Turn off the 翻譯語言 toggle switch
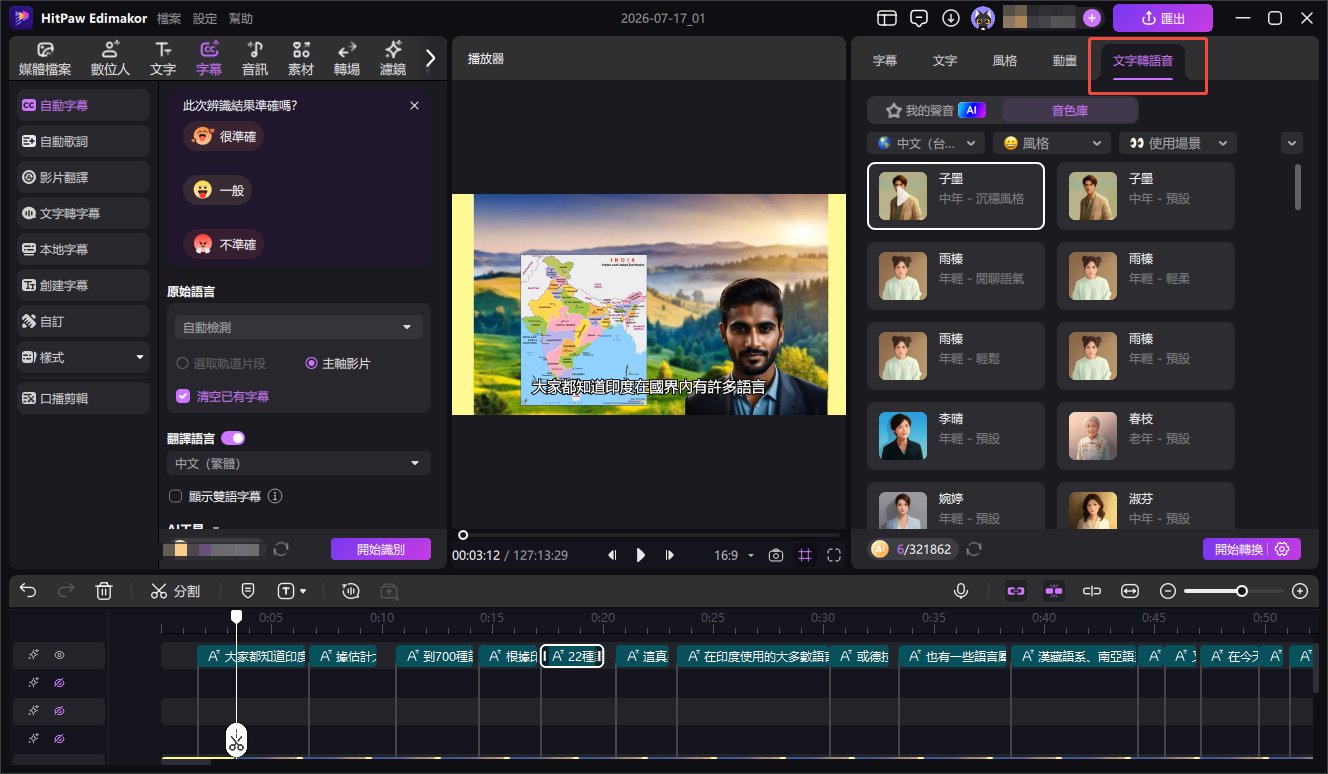This screenshot has width=1328, height=774. click(233, 438)
